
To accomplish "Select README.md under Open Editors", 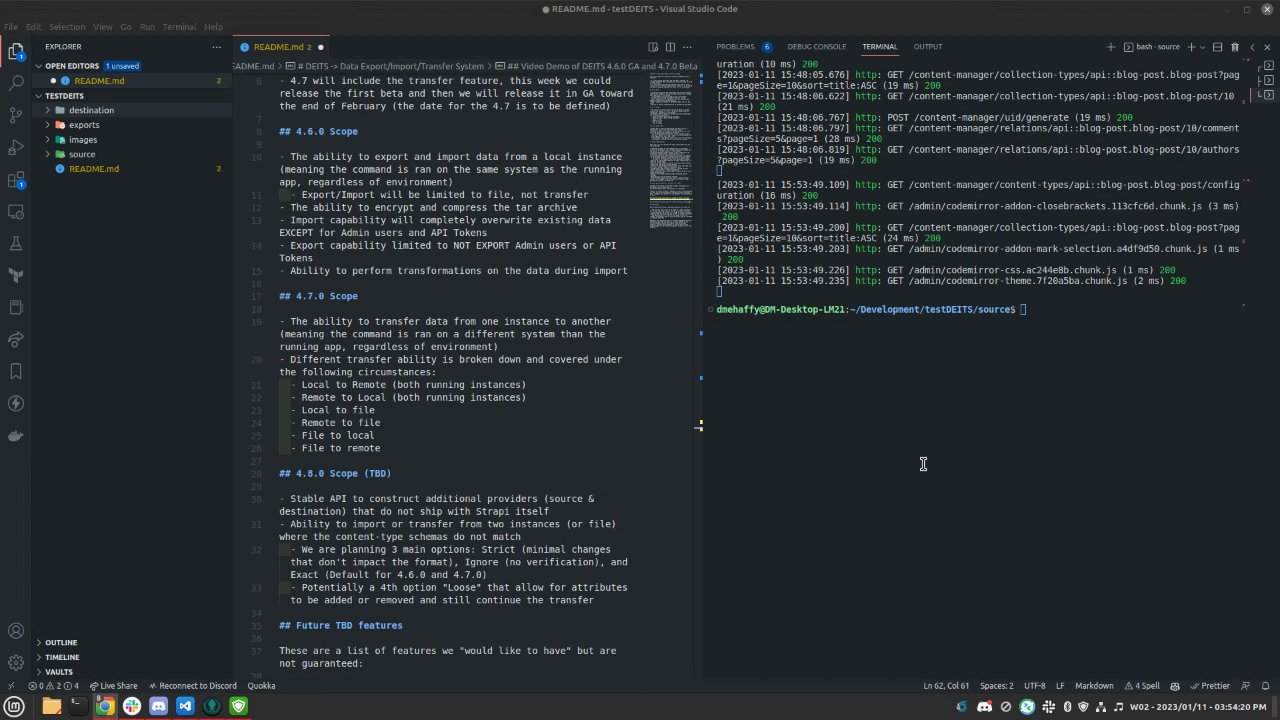I will pos(132,81).
